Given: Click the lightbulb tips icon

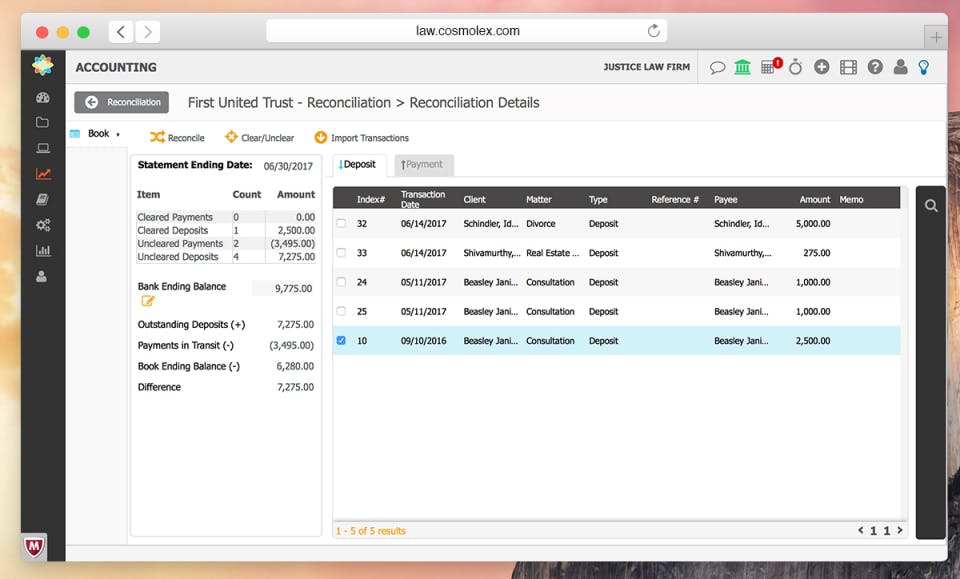Looking at the screenshot, I should click(x=925, y=67).
